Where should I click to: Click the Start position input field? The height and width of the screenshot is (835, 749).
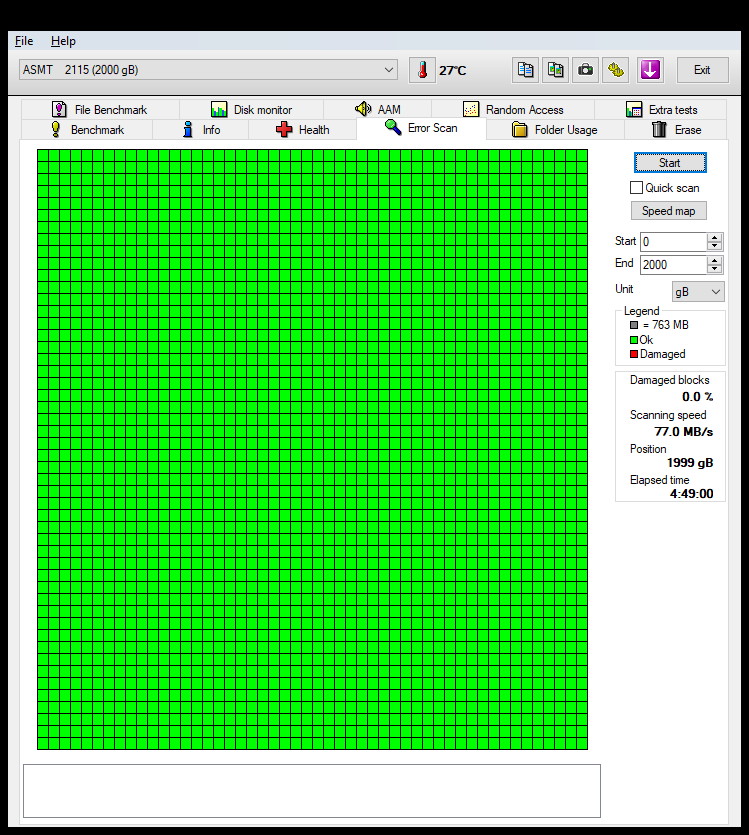(674, 242)
